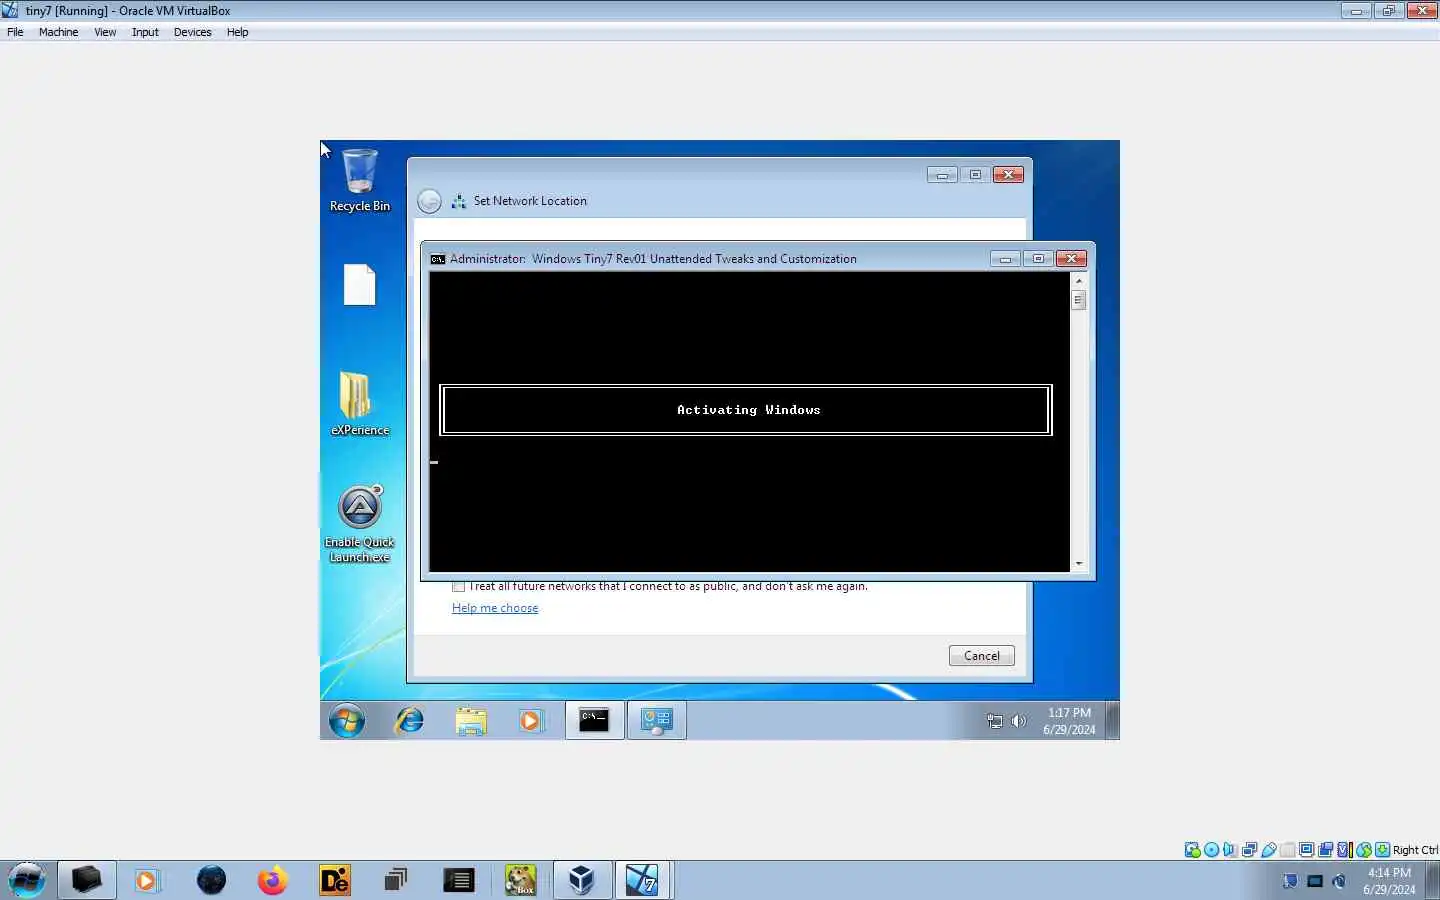
Task: Click the console vertical scrollbar thumb
Action: (x=1079, y=300)
